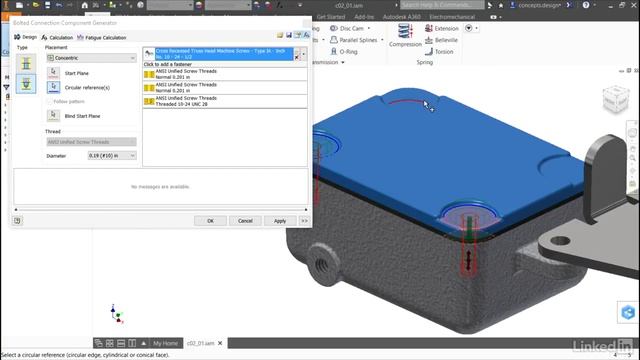The image size is (640, 360).
Task: Open the Get Started ribbon tab
Action: click(x=331, y=17)
